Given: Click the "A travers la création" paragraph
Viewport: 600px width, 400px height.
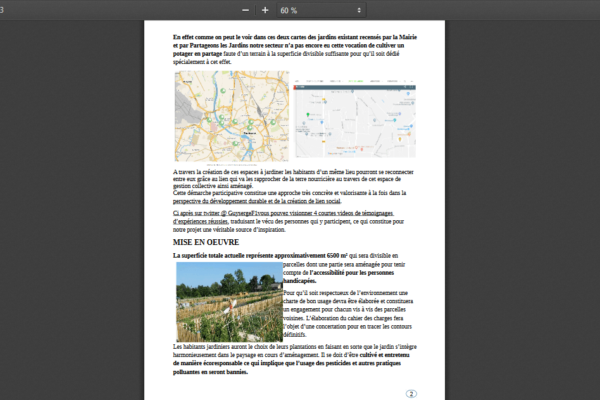Looking at the screenshot, I should [x=288, y=175].
